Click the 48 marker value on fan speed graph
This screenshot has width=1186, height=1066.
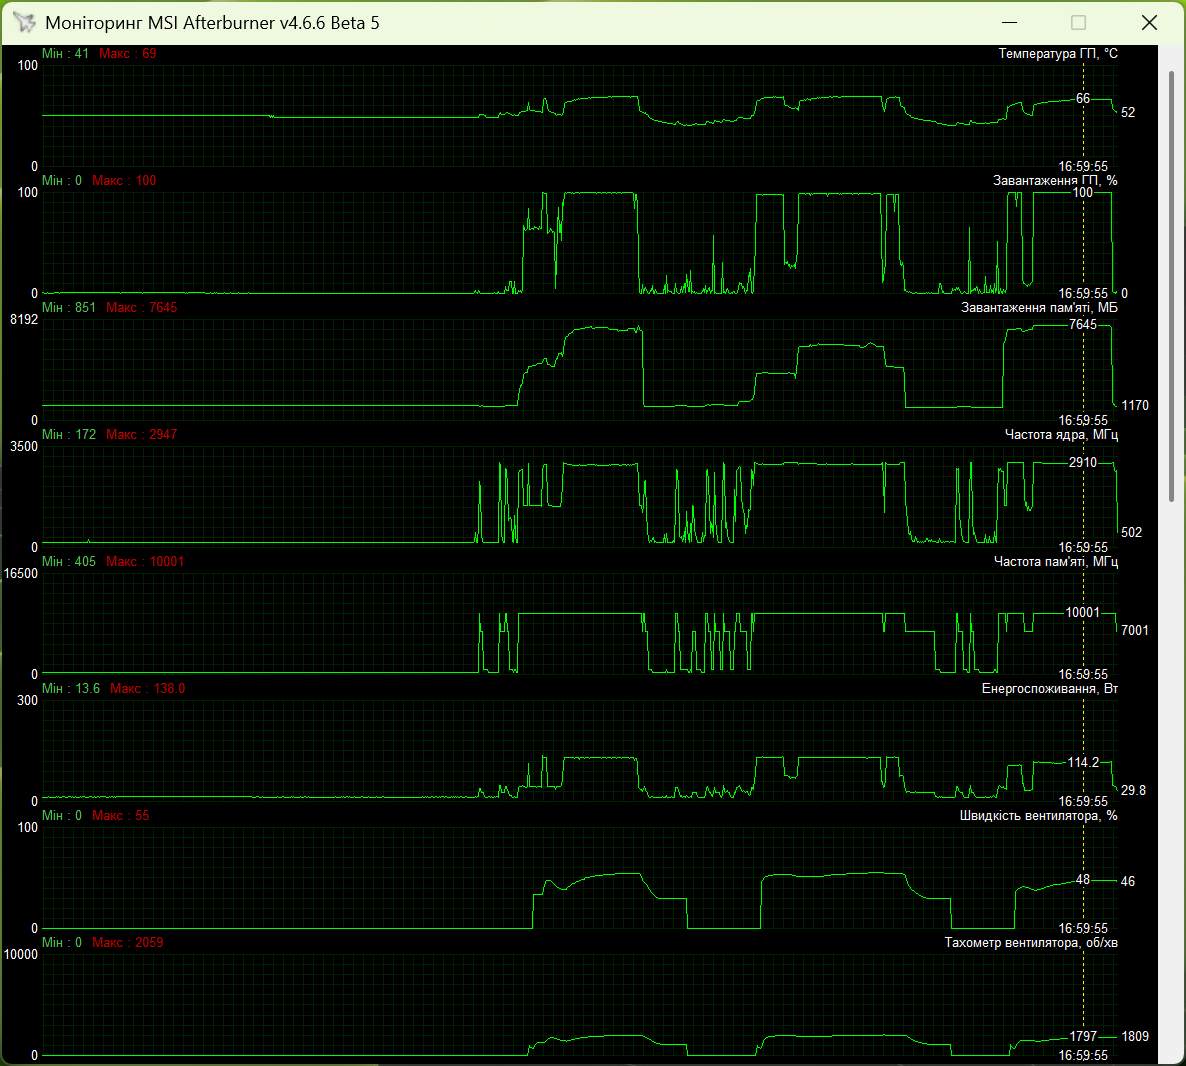1083,881
